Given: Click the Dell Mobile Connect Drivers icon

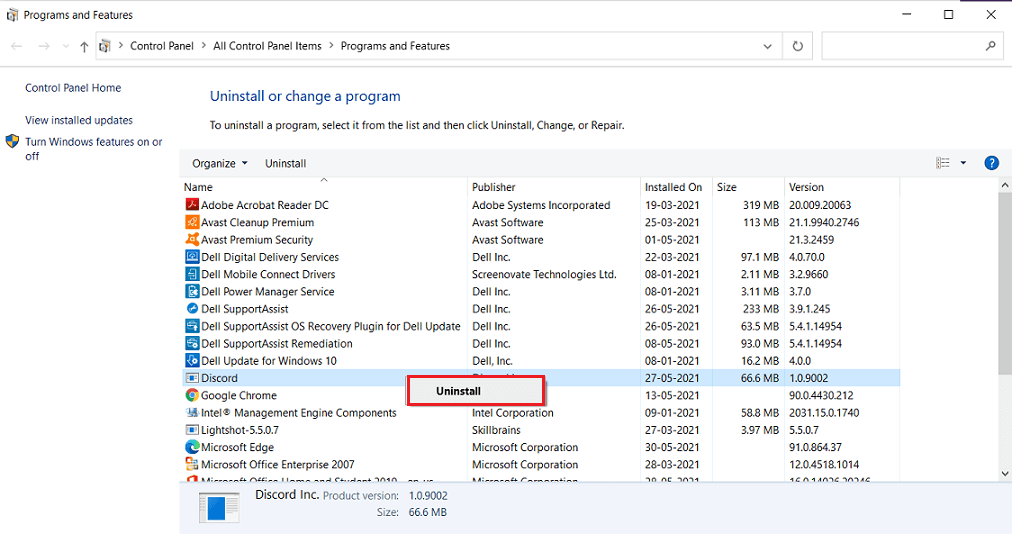Looking at the screenshot, I should pos(192,274).
